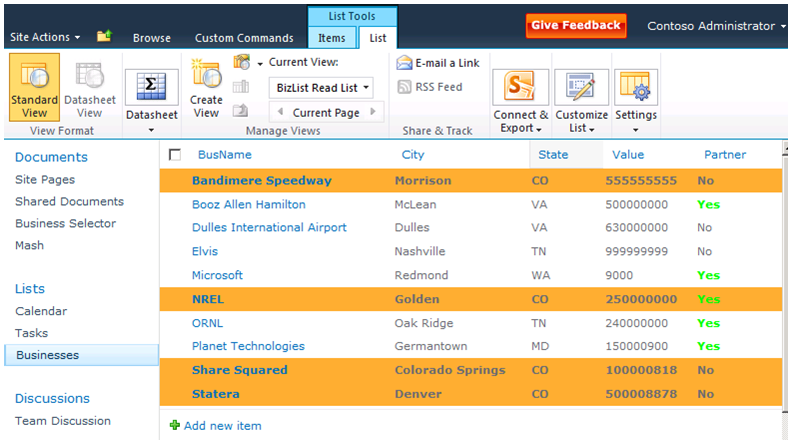Click the E-mail a Link icon
The image size is (794, 446).
tap(404, 63)
